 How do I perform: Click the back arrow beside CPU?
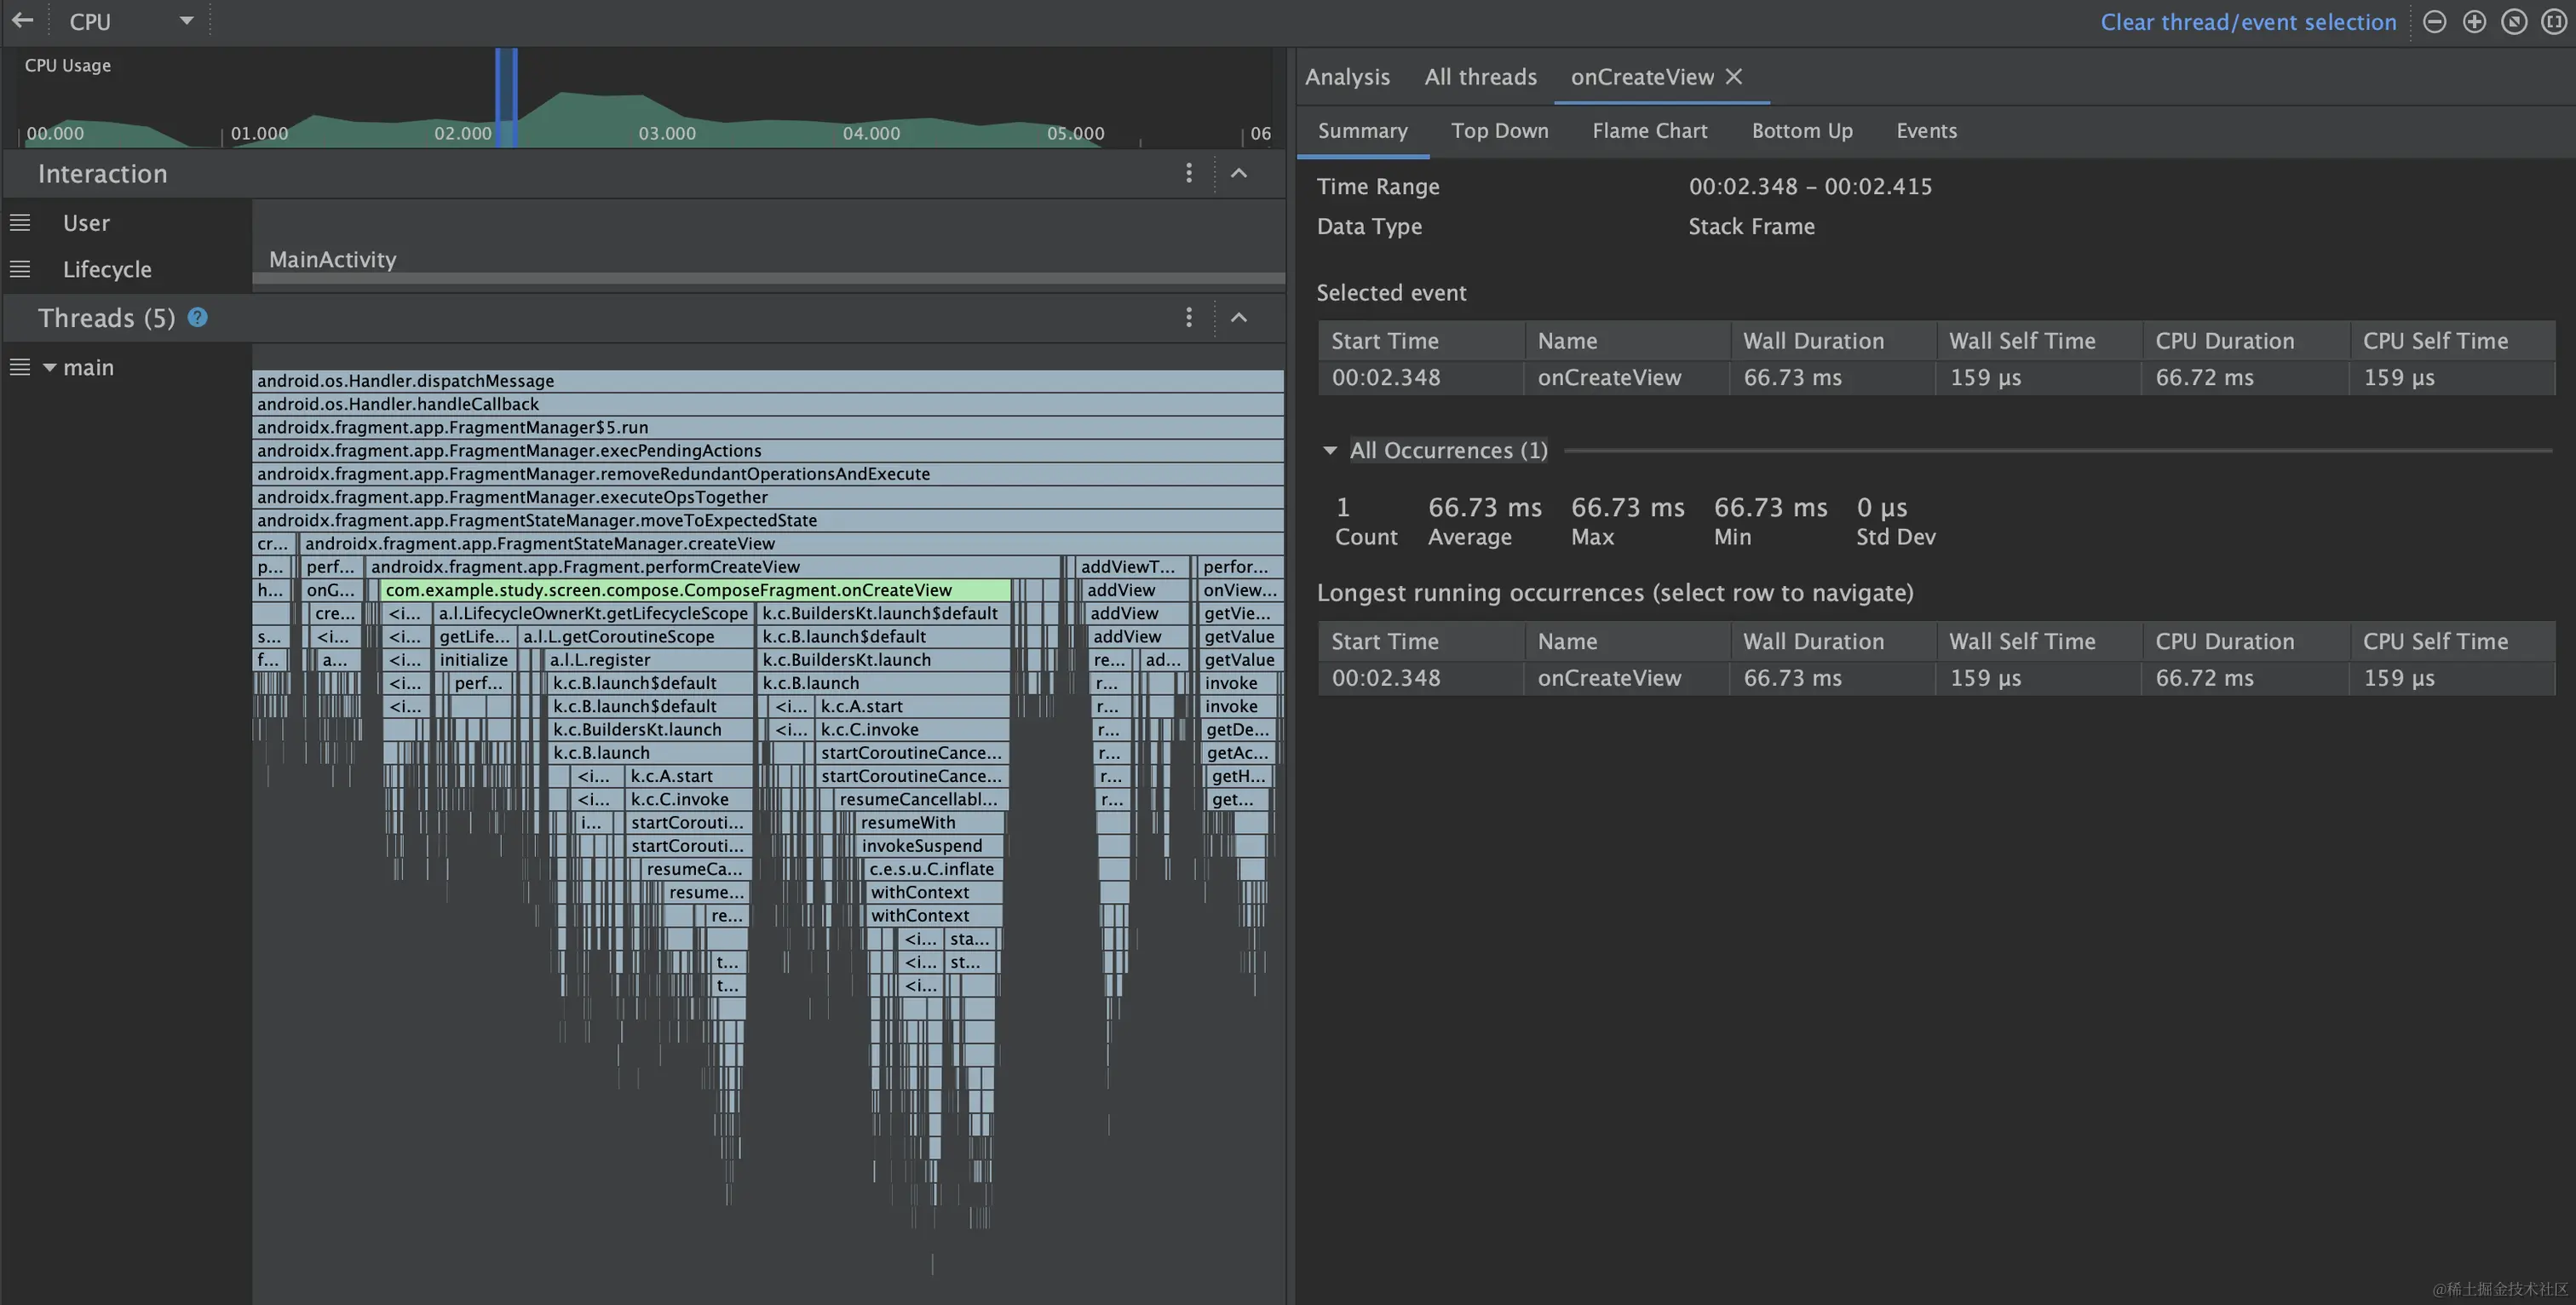pos(22,20)
